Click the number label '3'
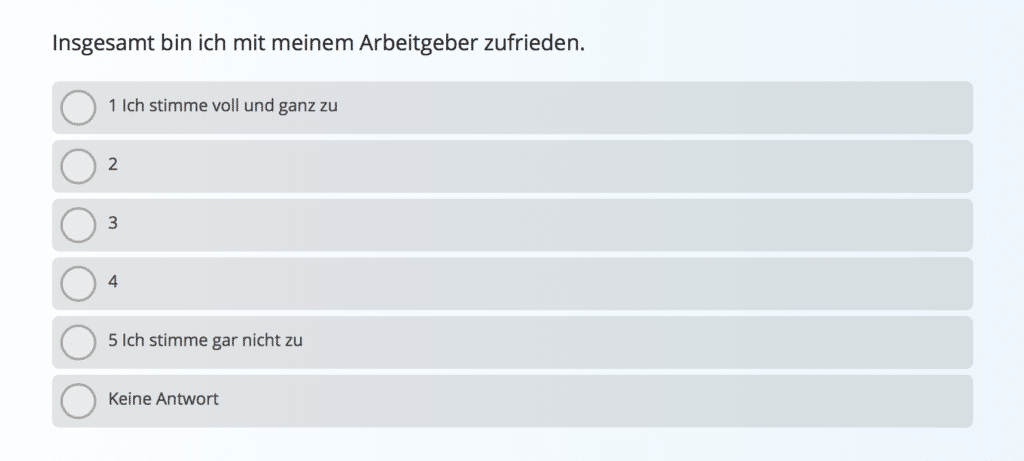The height and width of the screenshot is (461, 1024). pyautogui.click(x=113, y=224)
